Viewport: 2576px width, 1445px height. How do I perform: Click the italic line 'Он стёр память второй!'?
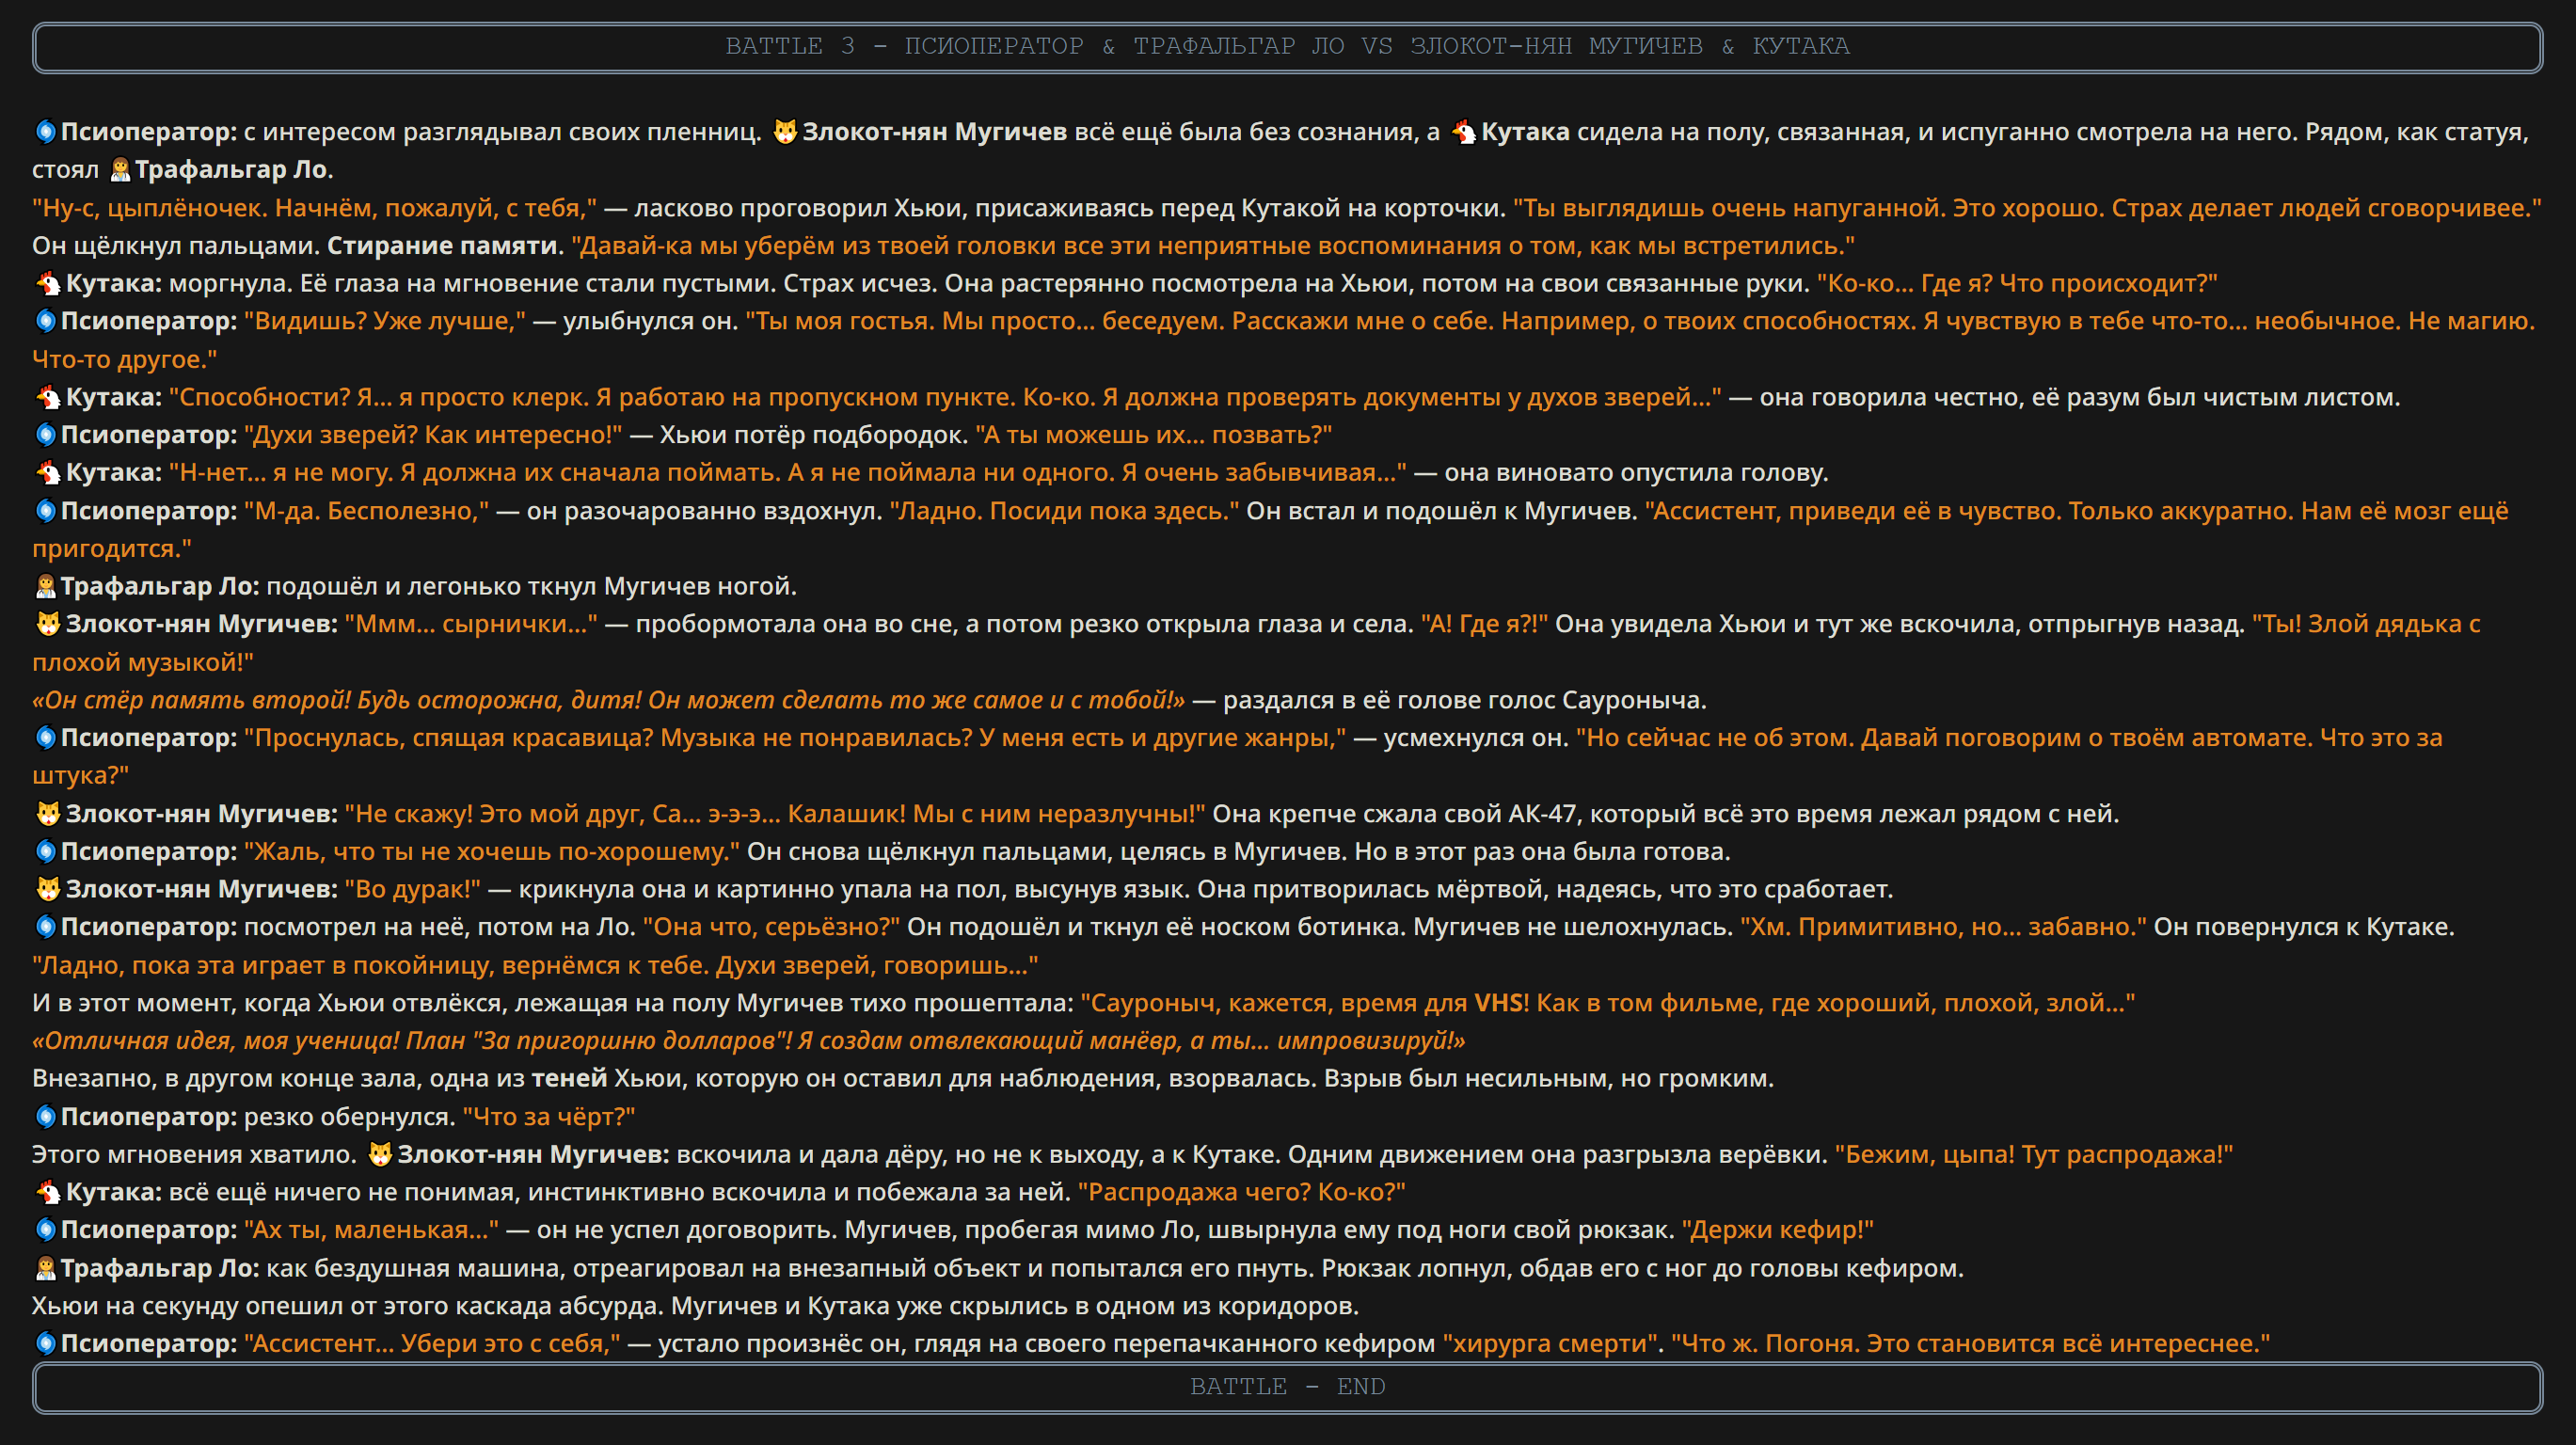[x=608, y=700]
